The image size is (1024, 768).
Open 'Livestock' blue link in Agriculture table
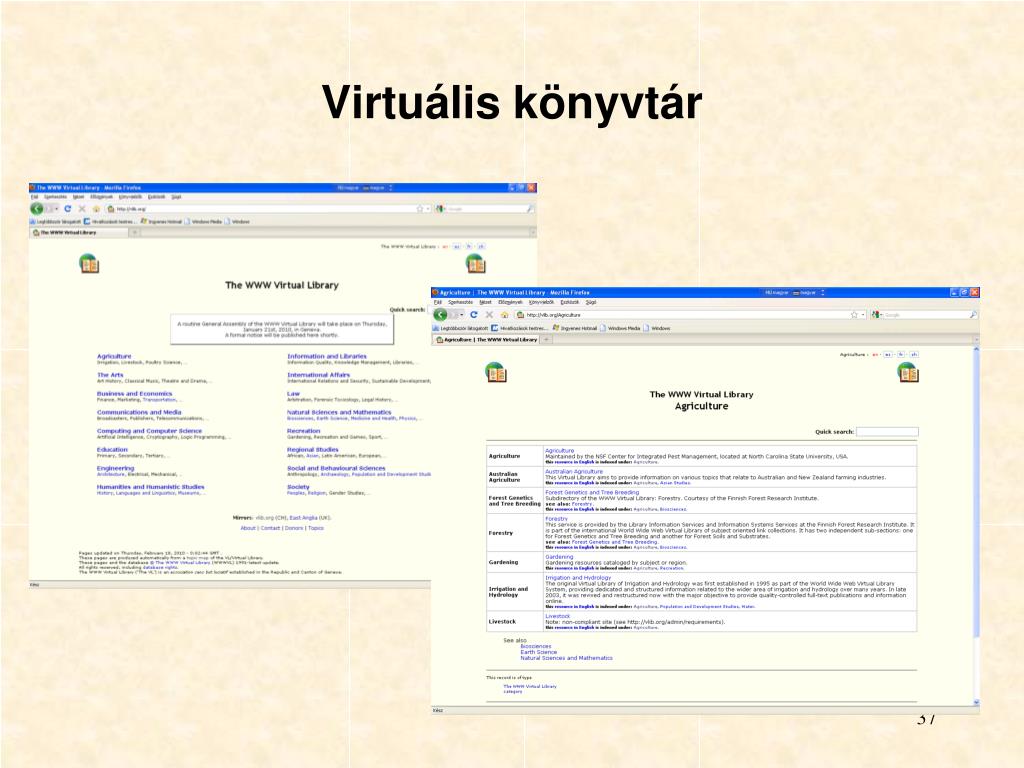point(558,616)
